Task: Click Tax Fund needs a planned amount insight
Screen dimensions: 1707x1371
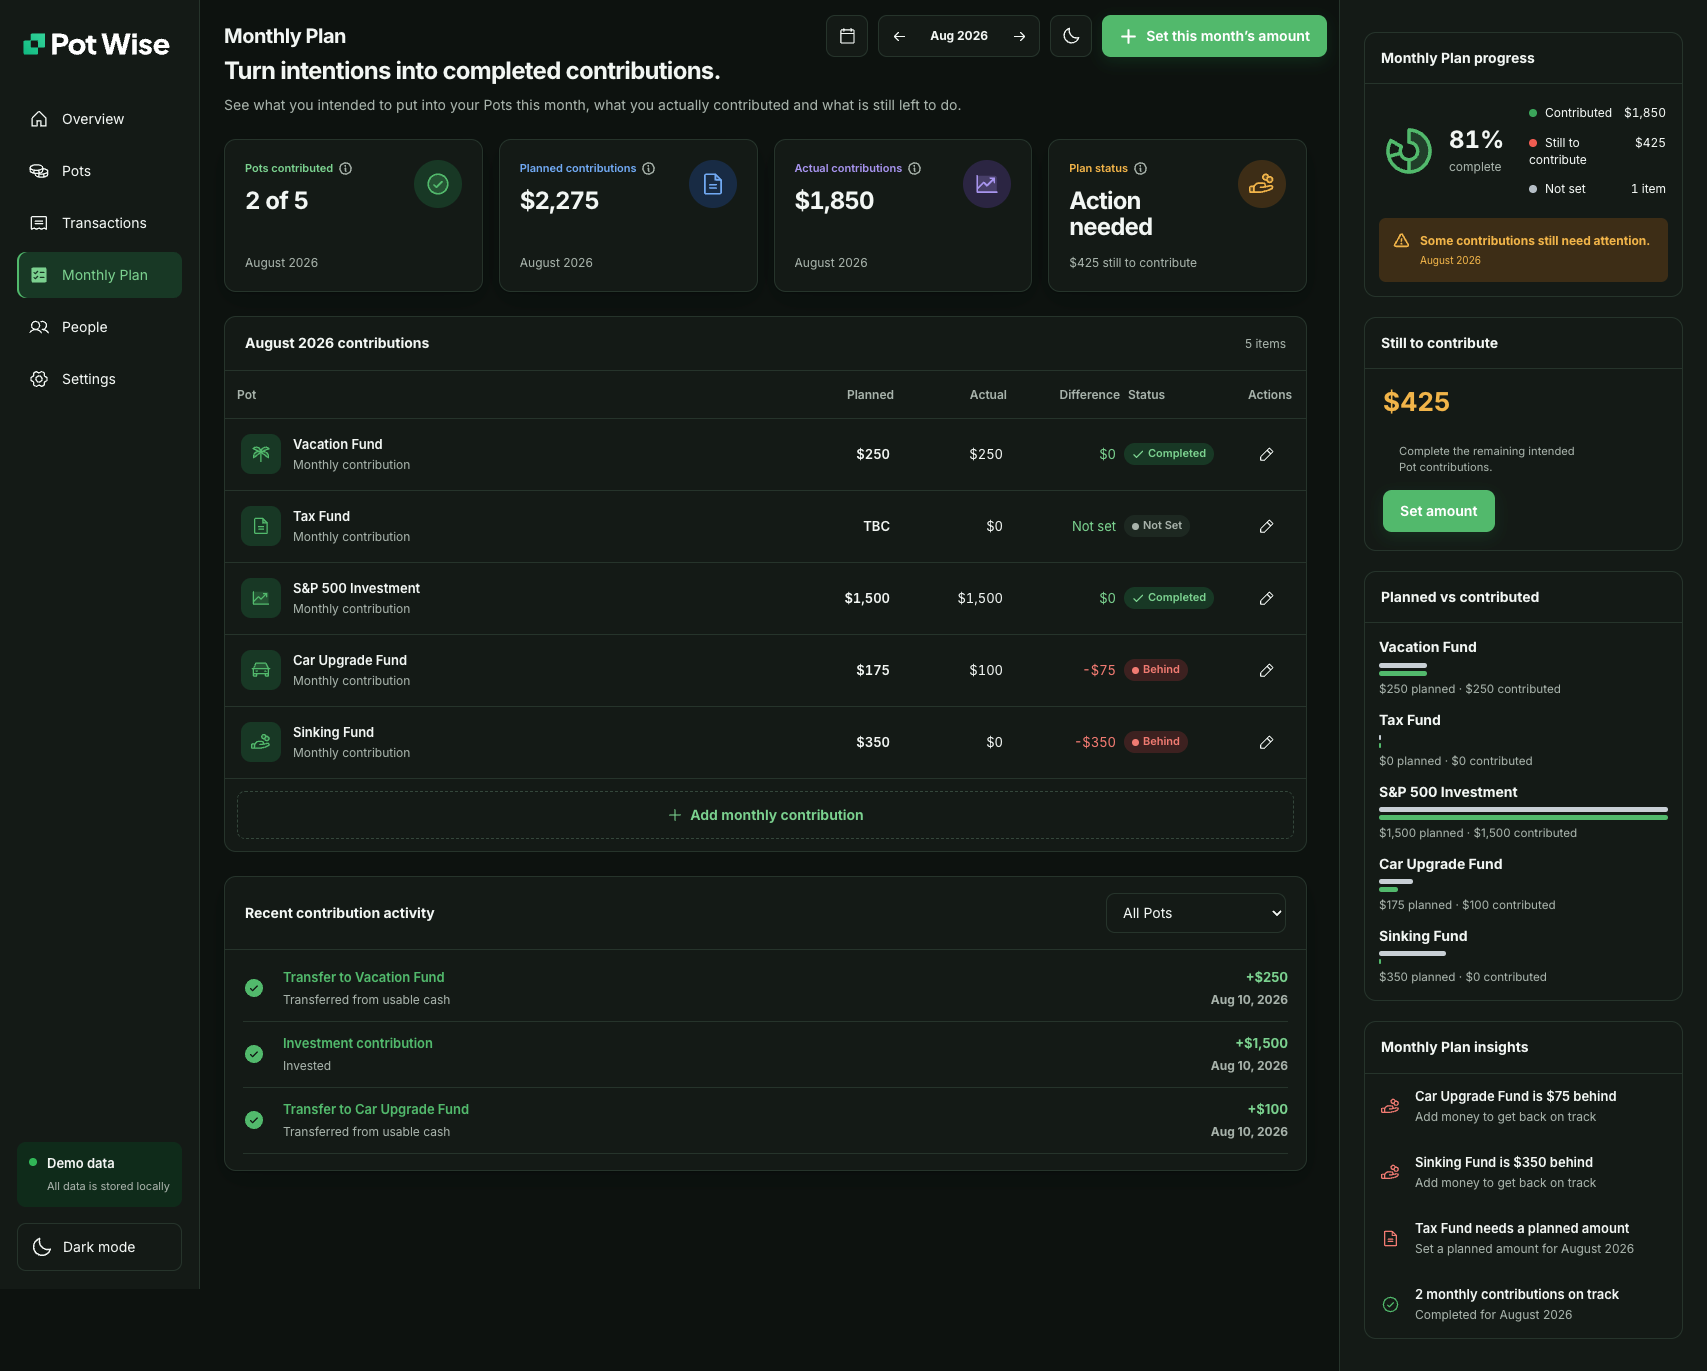Action: pyautogui.click(x=1523, y=1238)
